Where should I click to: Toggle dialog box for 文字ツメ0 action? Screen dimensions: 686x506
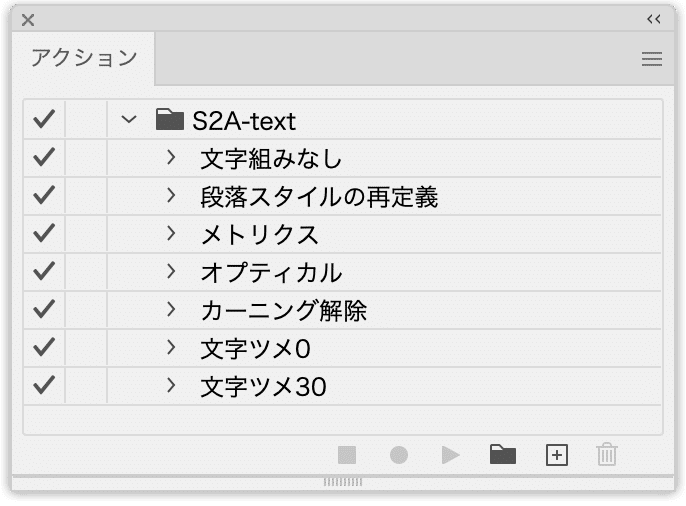(x=86, y=348)
